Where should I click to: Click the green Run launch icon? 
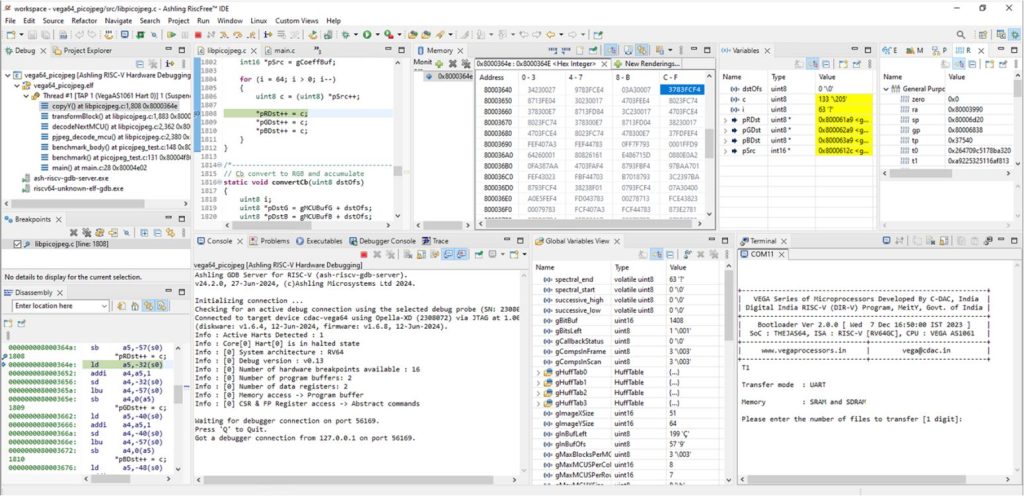click(367, 34)
